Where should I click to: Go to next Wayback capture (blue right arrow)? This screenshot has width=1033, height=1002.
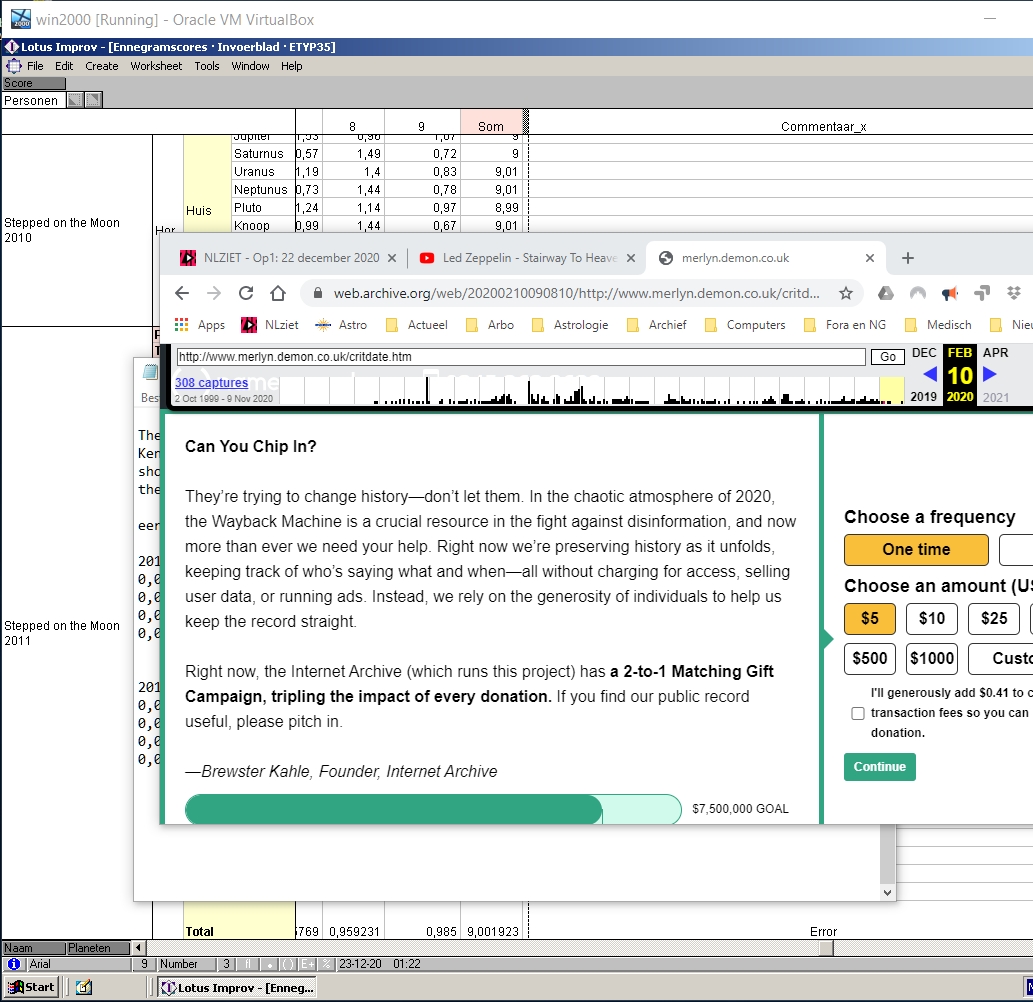coord(989,374)
